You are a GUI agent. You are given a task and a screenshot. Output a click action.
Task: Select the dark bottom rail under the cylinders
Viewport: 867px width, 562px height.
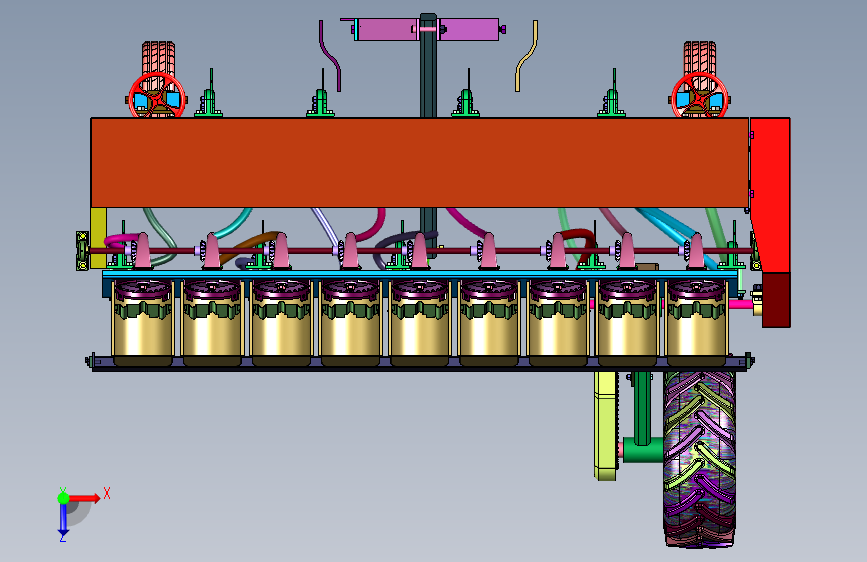click(420, 363)
